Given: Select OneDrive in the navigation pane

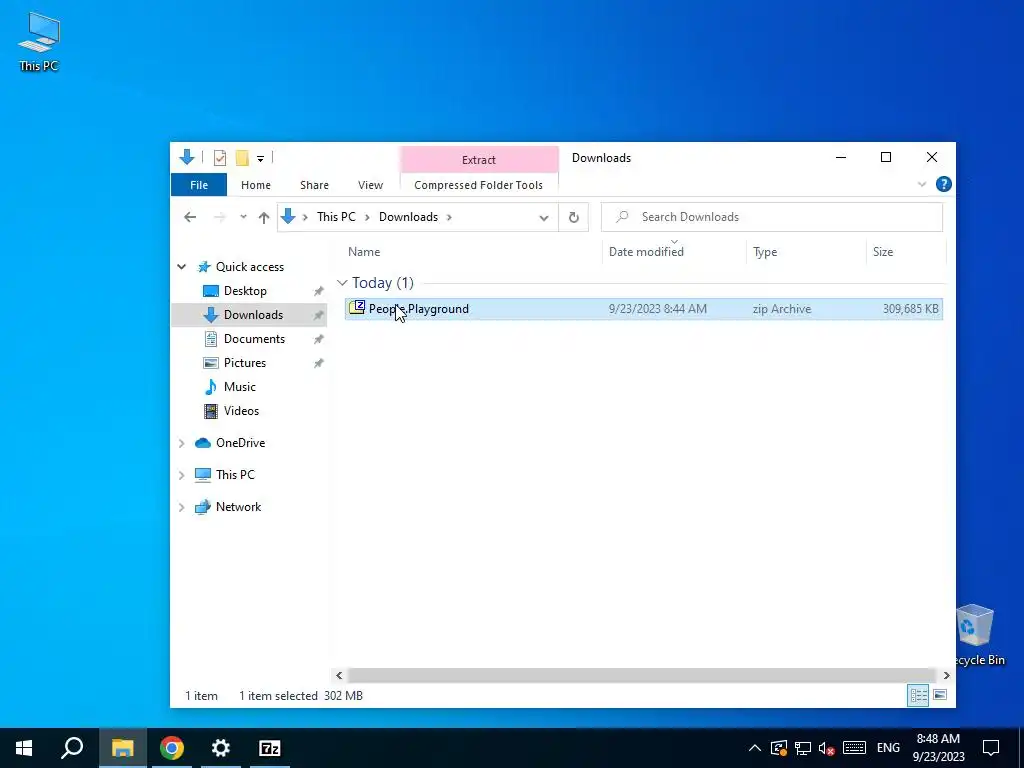Looking at the screenshot, I should pos(240,443).
